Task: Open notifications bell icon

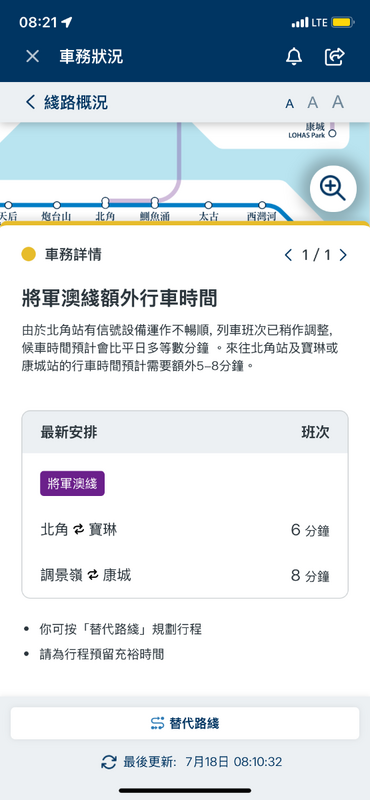Action: coord(293,56)
